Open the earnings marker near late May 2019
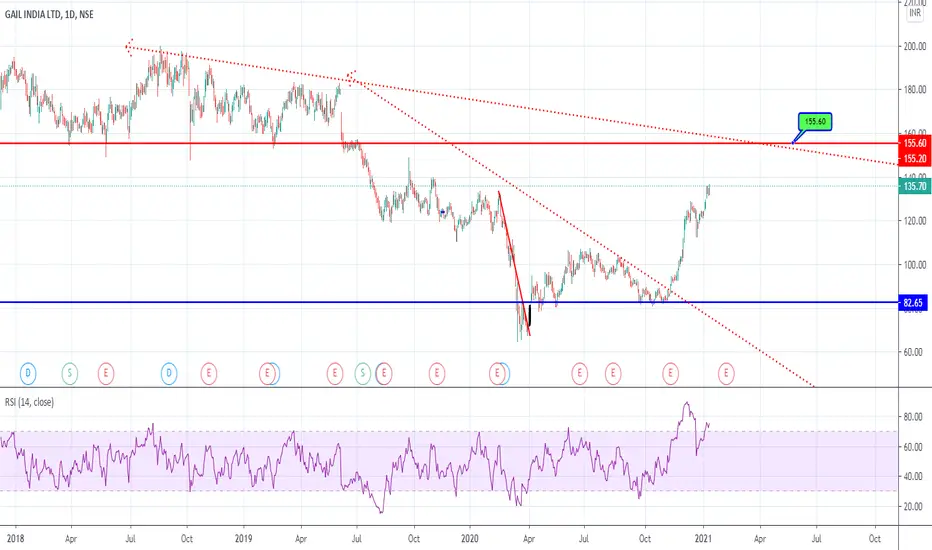This screenshot has width=932, height=550. click(335, 373)
